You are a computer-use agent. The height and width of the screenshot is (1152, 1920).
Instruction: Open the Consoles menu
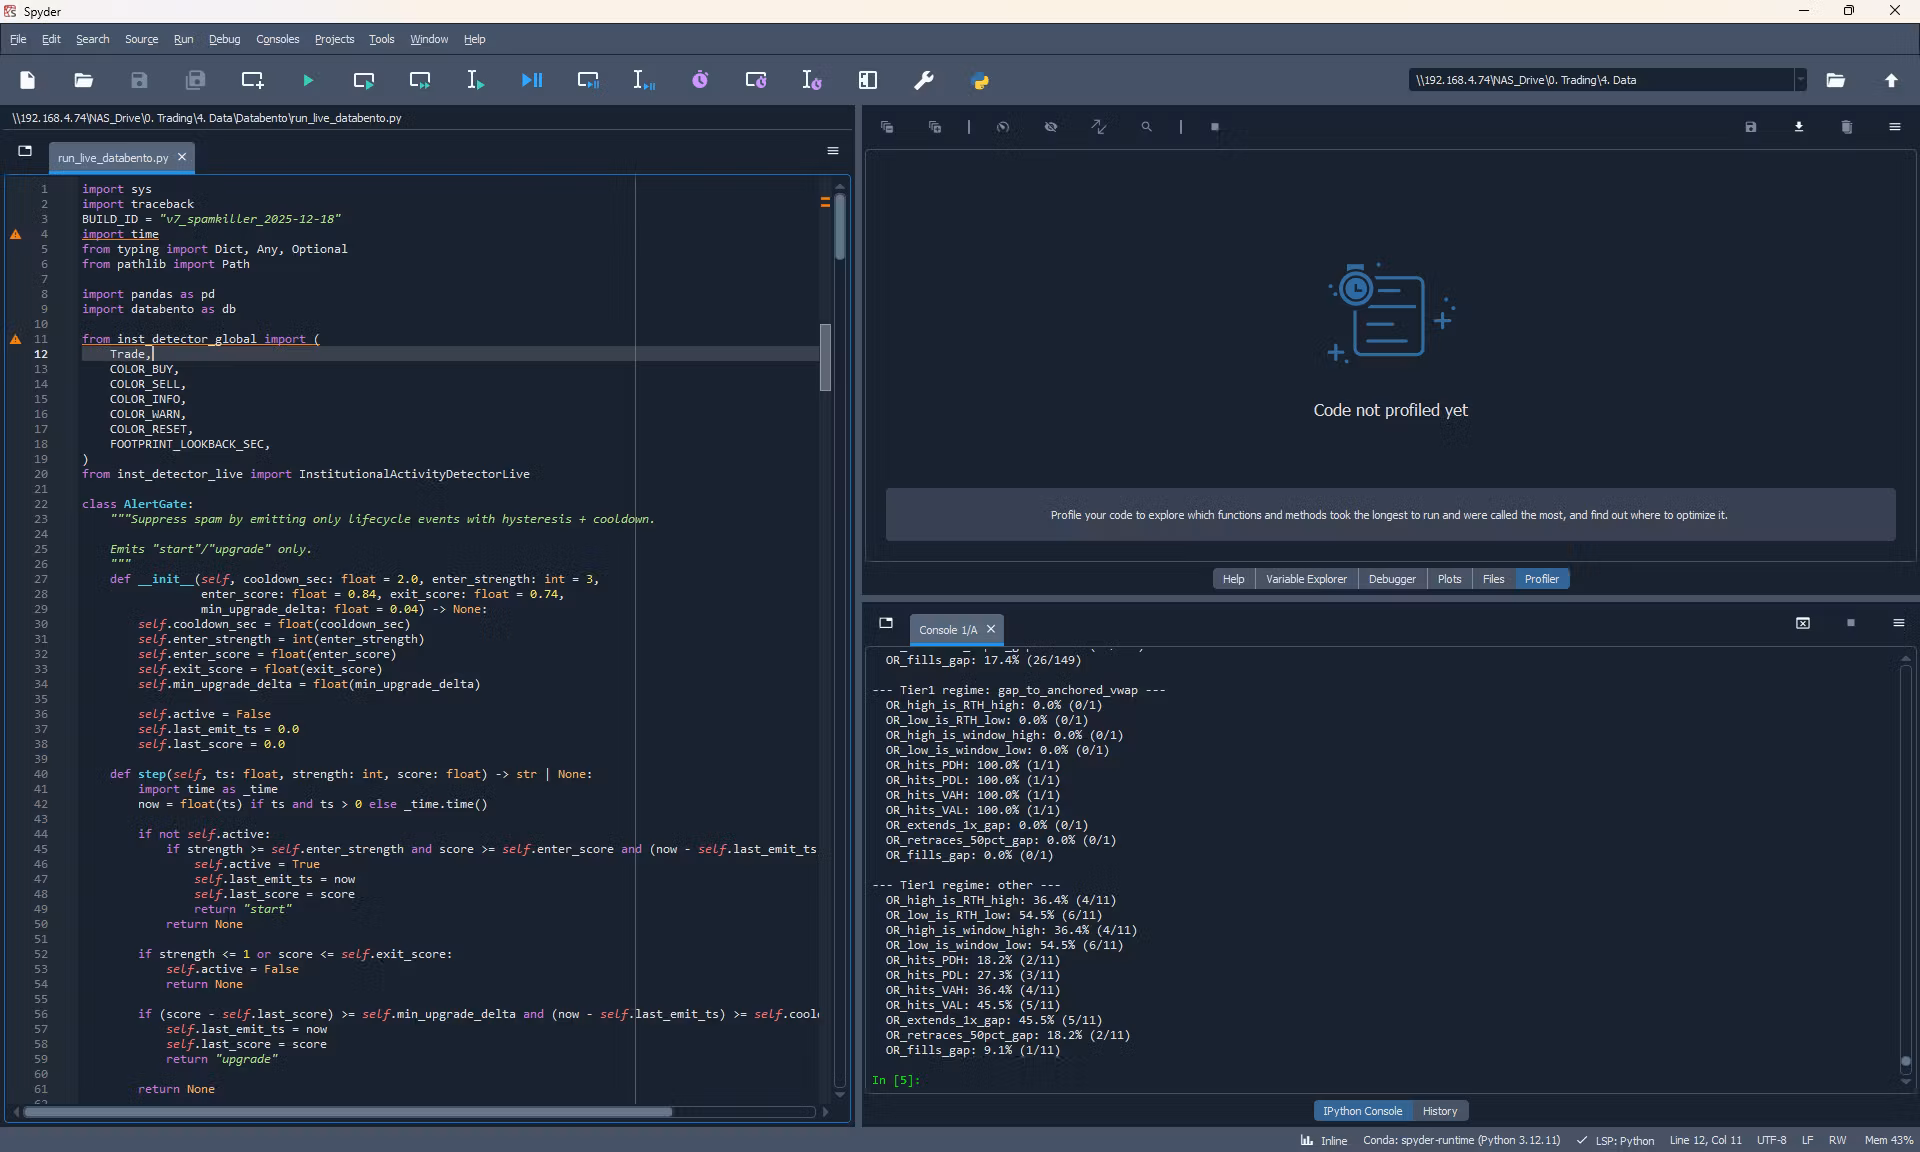[277, 39]
